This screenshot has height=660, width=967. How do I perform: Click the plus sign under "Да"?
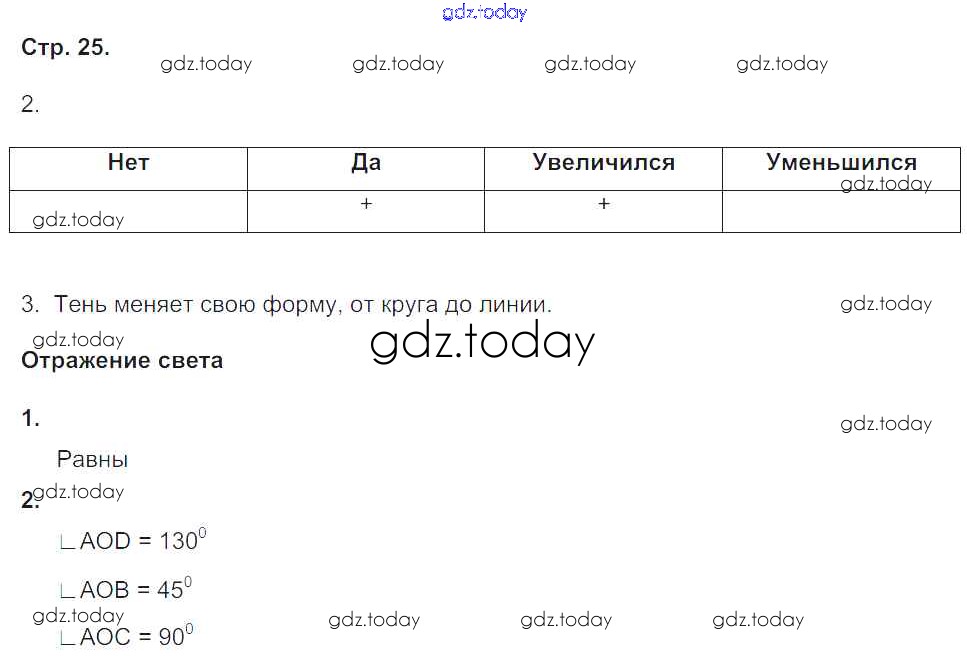(366, 204)
